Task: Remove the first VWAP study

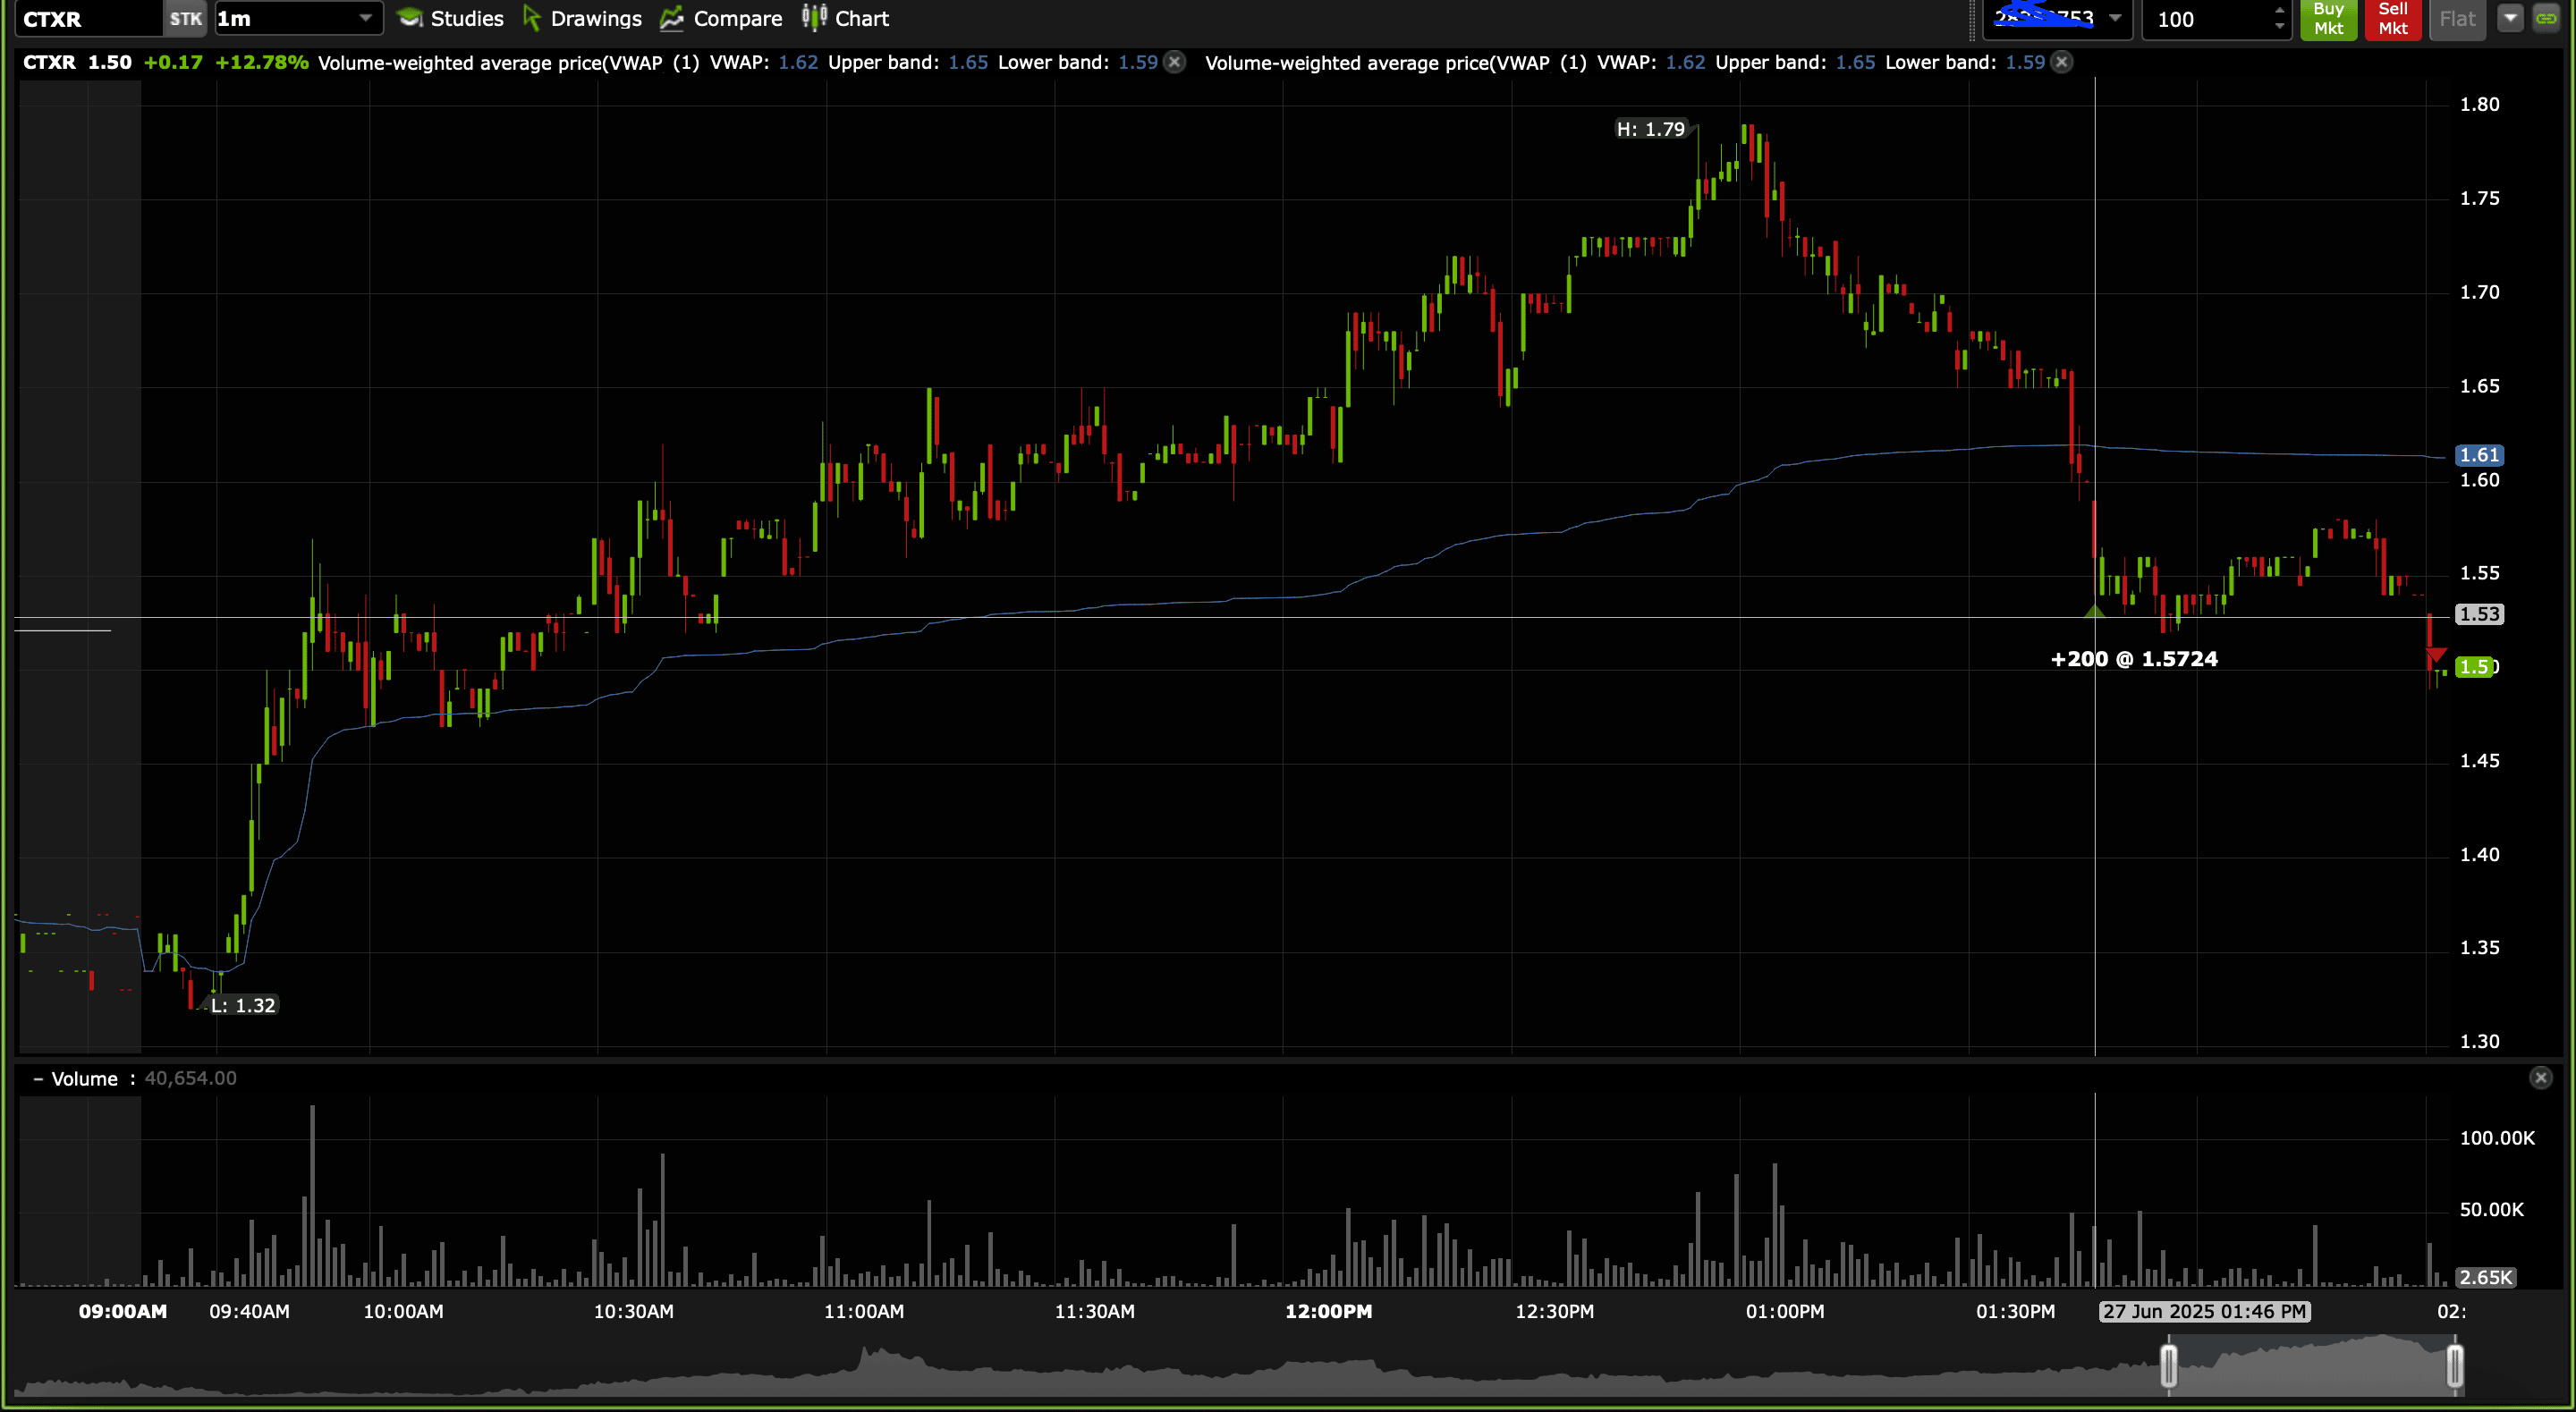Action: click(x=1175, y=62)
